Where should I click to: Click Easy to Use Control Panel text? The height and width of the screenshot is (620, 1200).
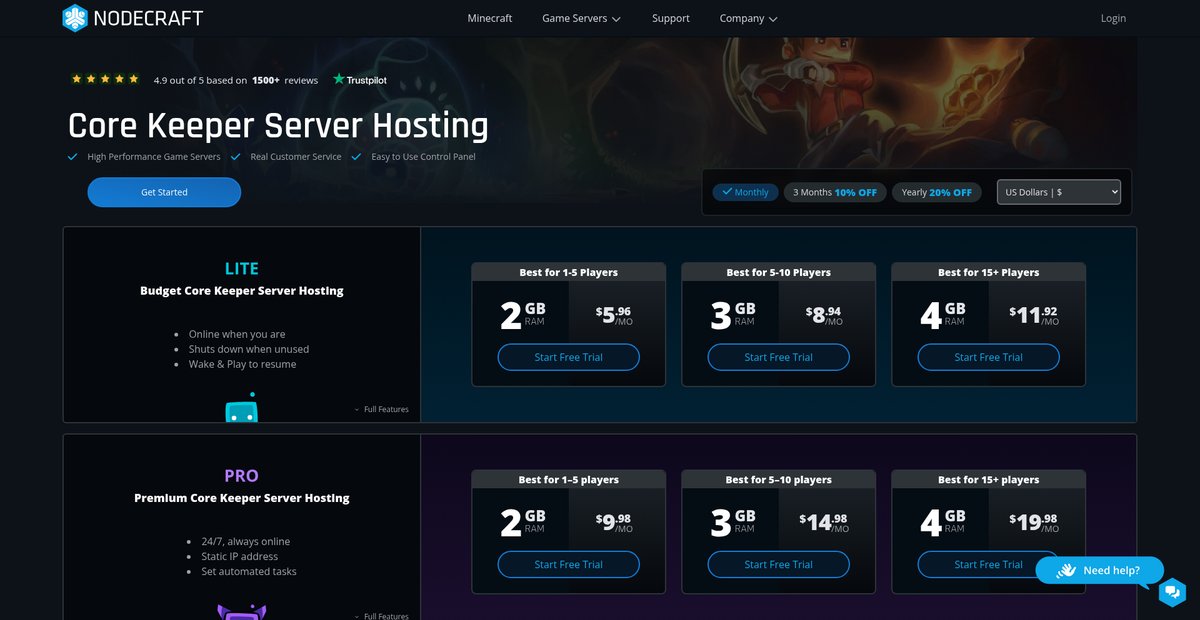[423, 157]
